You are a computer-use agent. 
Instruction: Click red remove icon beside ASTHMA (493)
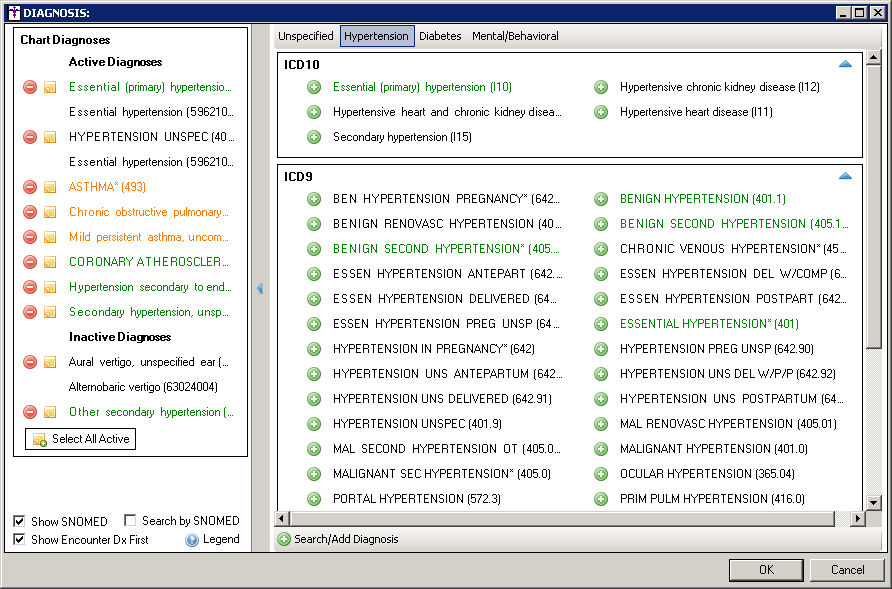coord(30,187)
